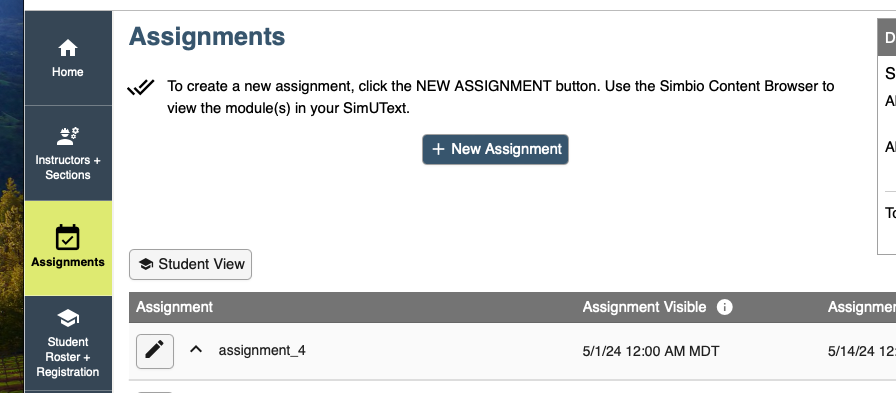Switch to Student View

pyautogui.click(x=190, y=264)
